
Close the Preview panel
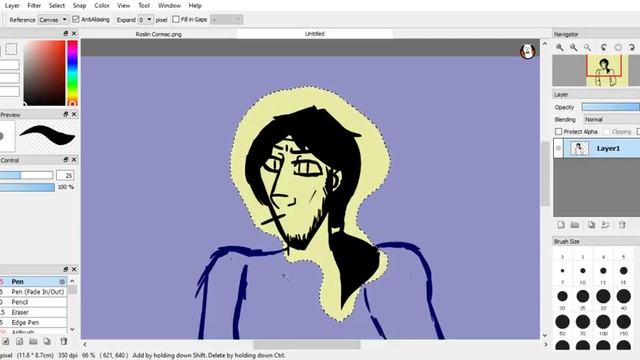click(74, 114)
